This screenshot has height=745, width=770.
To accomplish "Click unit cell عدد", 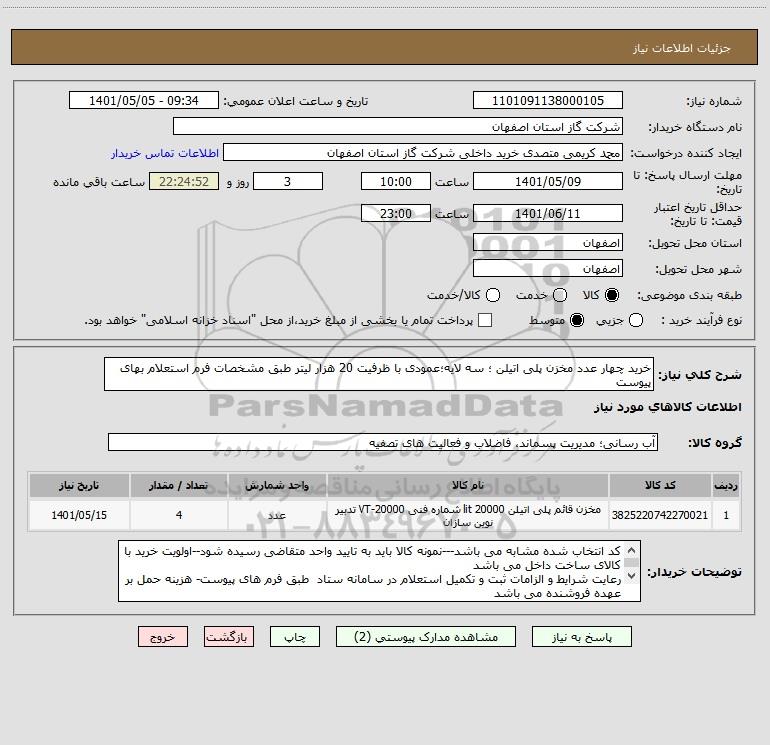I will [x=277, y=515].
